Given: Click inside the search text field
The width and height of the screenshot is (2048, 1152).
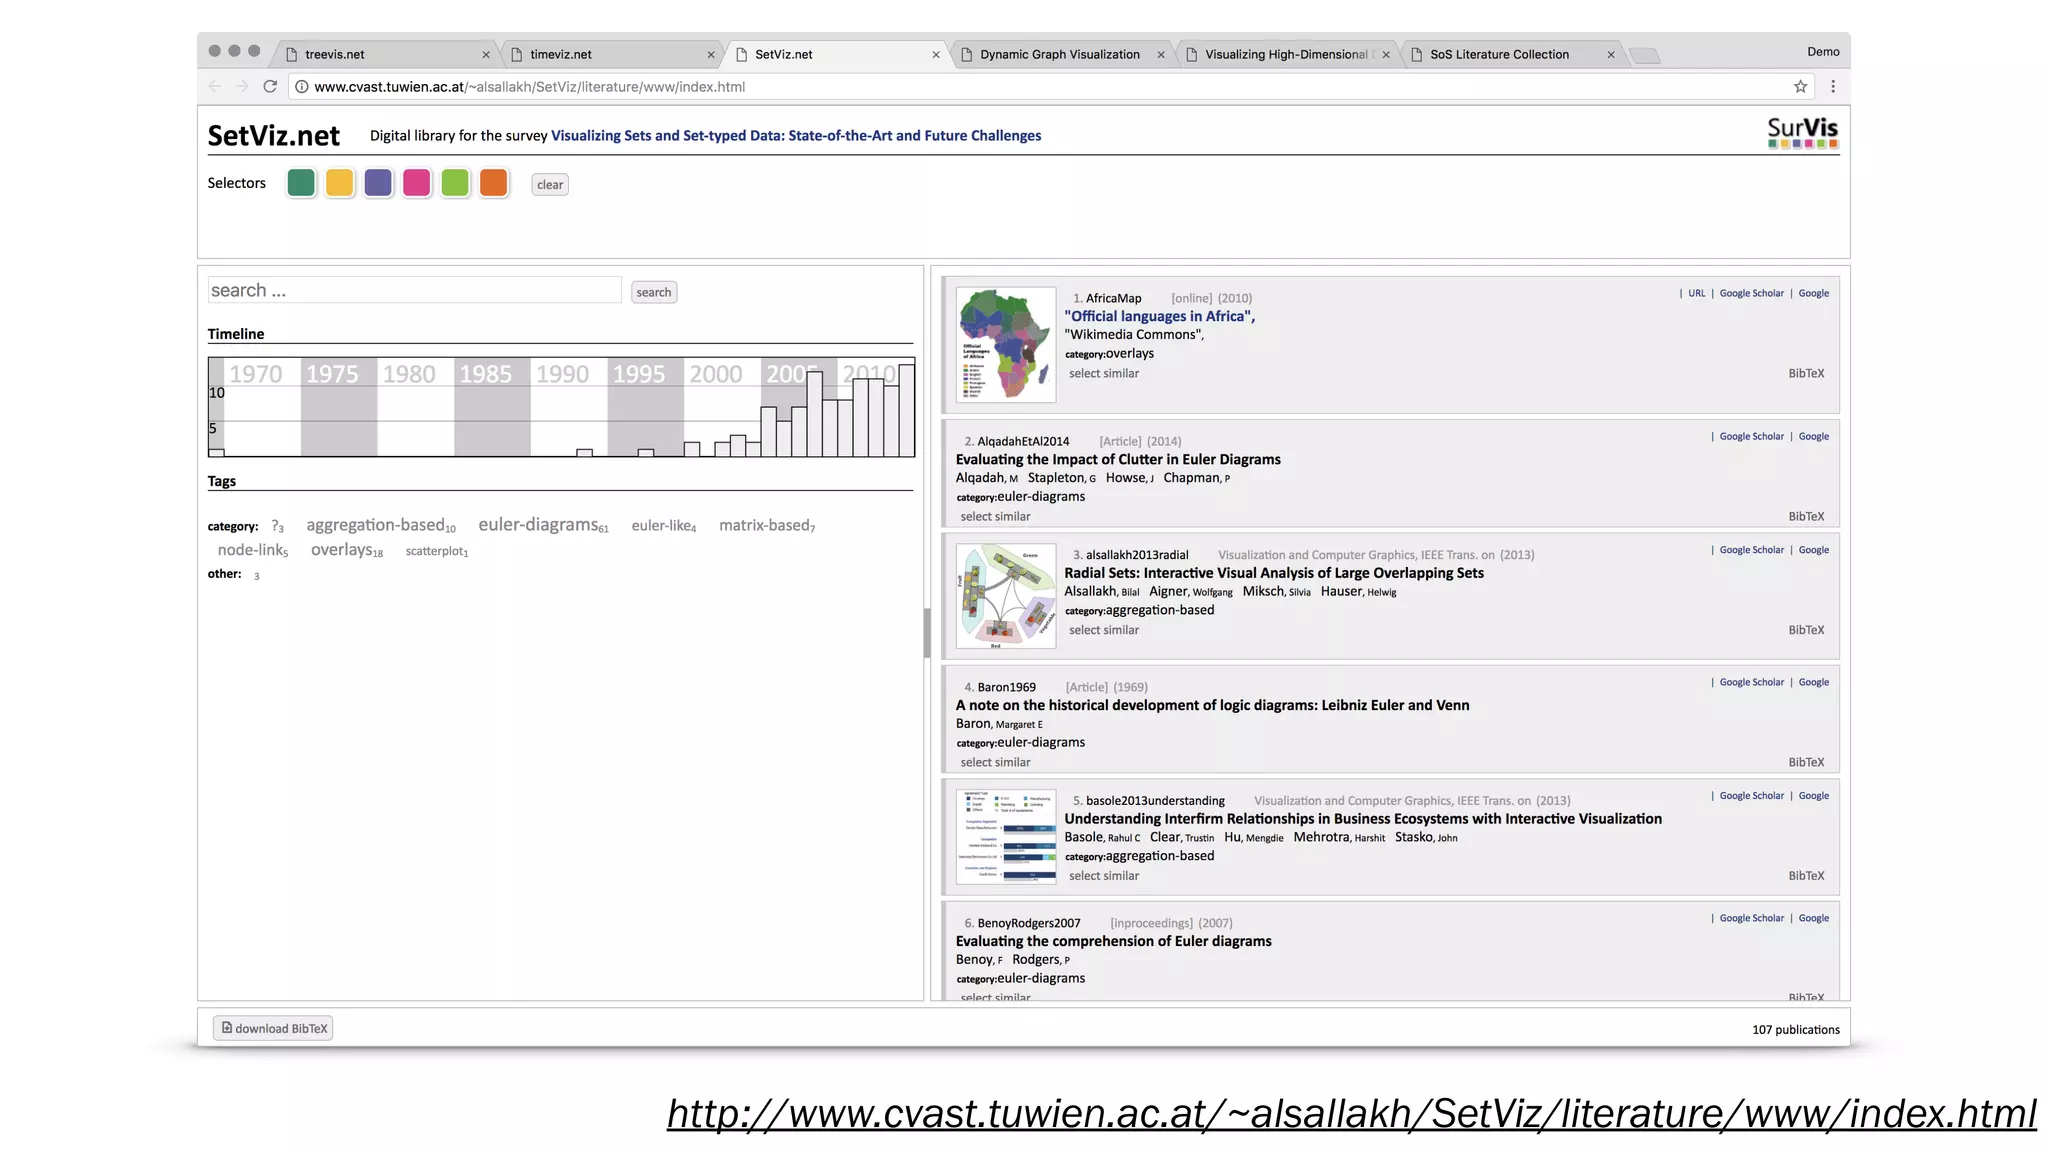Looking at the screenshot, I should pos(414,291).
